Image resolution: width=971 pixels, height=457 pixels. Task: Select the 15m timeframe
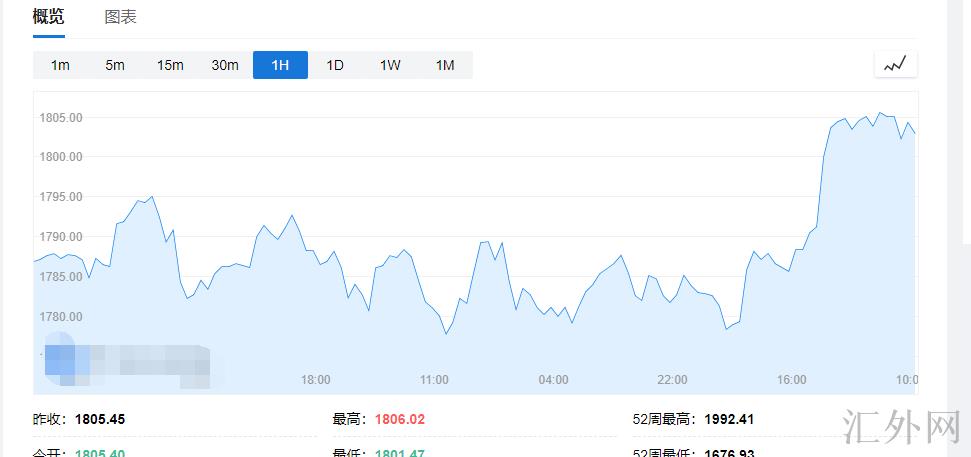(x=170, y=65)
